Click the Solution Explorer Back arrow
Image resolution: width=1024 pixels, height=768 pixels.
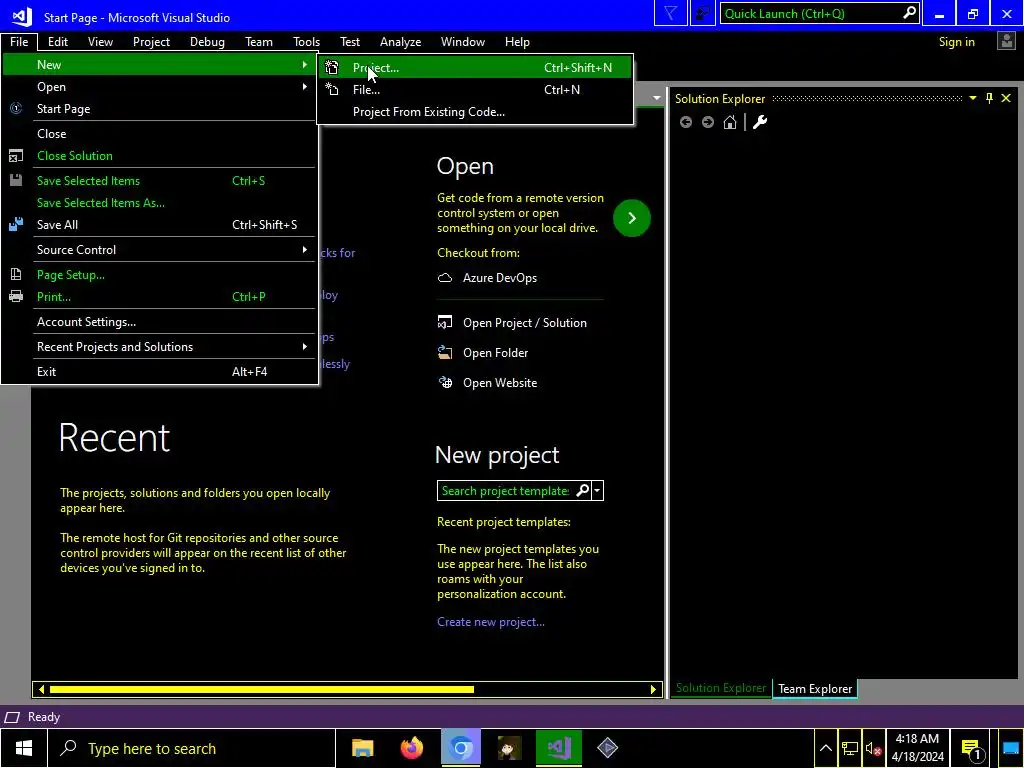686,122
